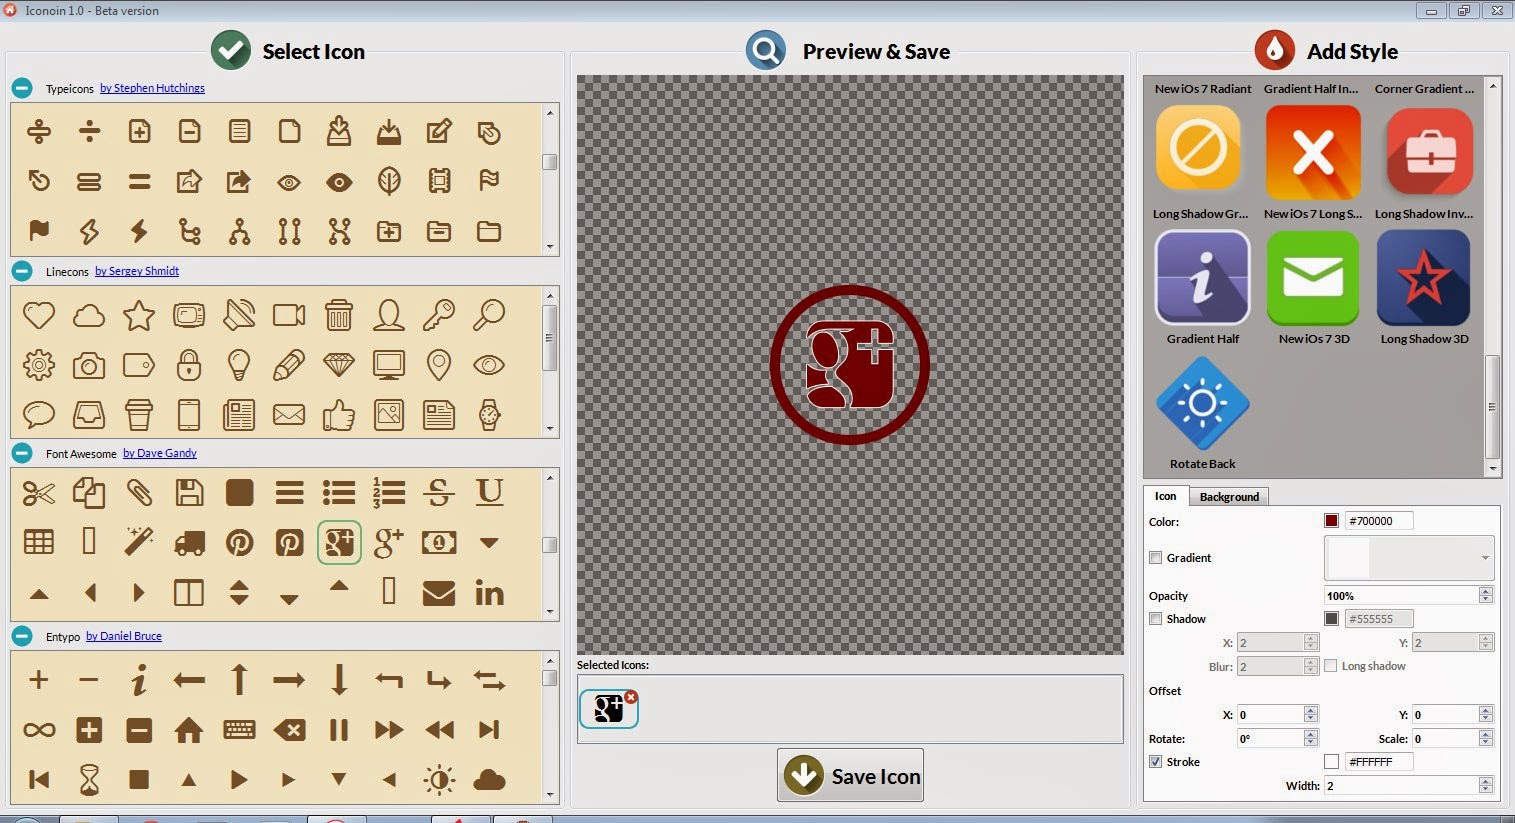This screenshot has height=823, width=1515.
Task: Collapse the Typeicons section
Action: 22,88
